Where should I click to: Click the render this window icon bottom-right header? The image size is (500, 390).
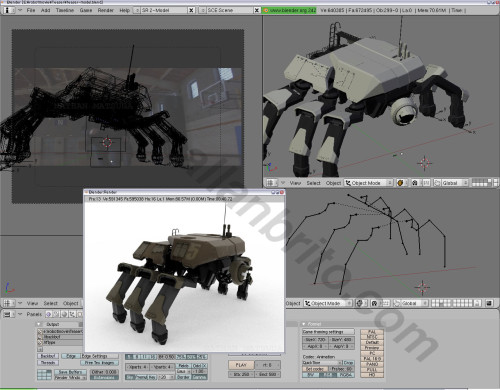point(489,303)
